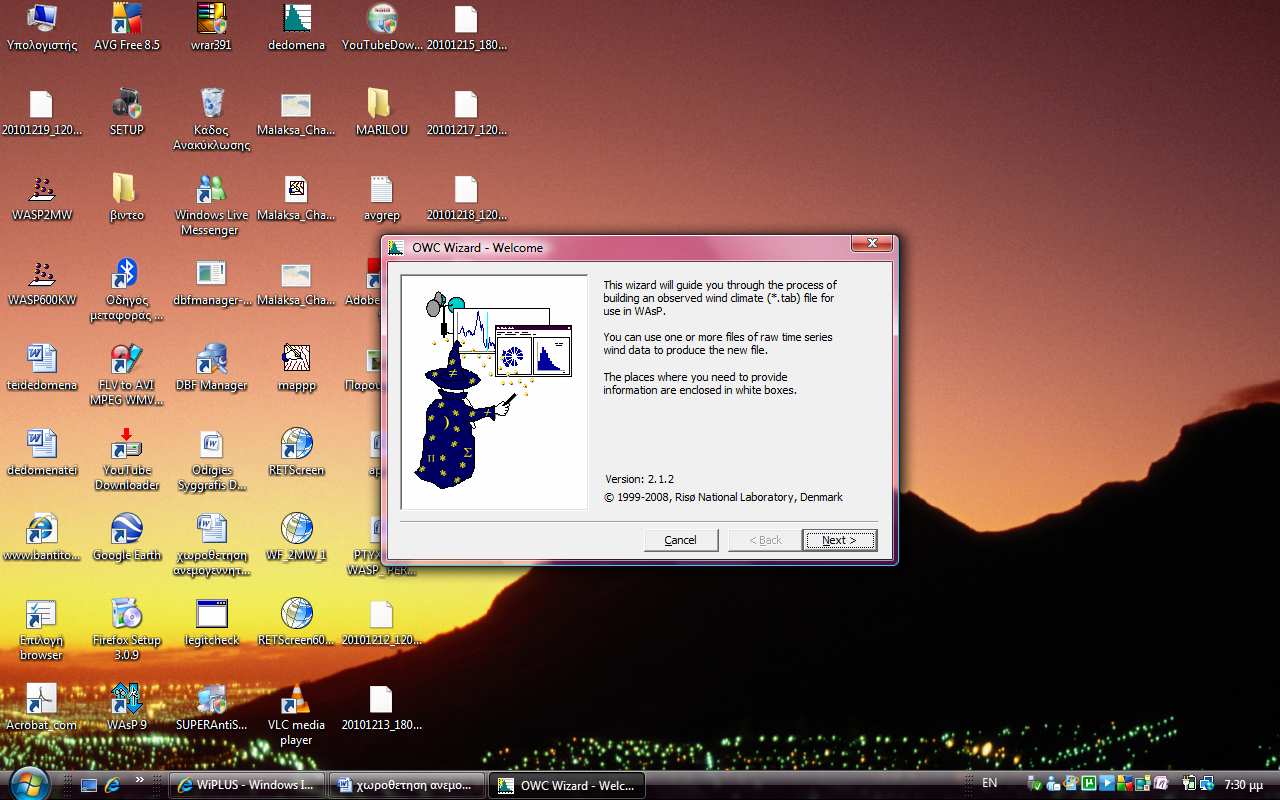Image resolution: width=1280 pixels, height=800 pixels.
Task: Select the YouTube Downloader icon with red arrow
Action: point(127,460)
